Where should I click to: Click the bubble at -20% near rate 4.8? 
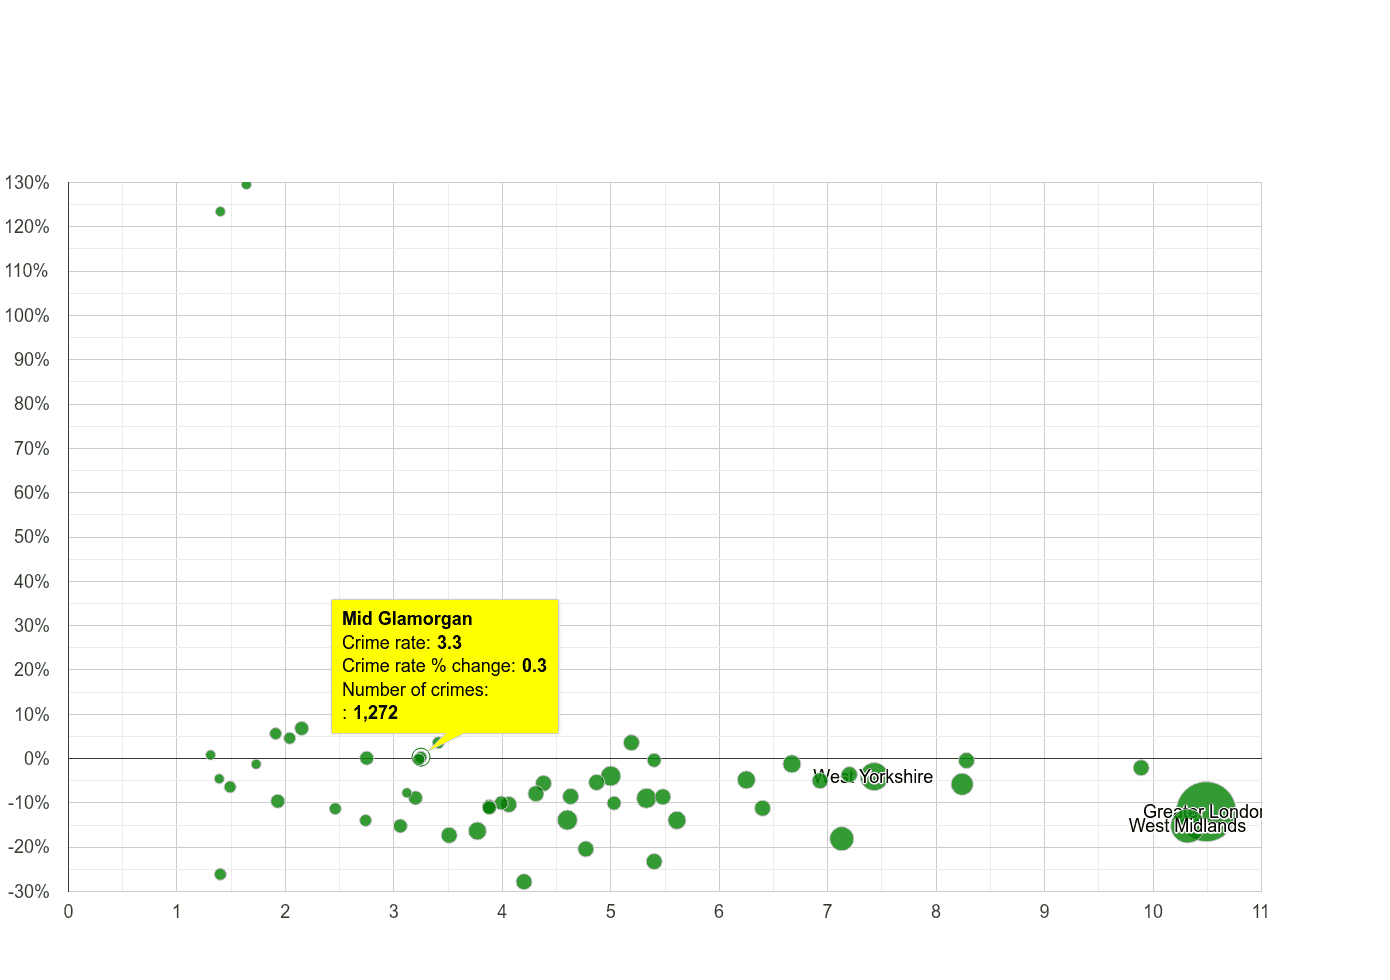(586, 849)
